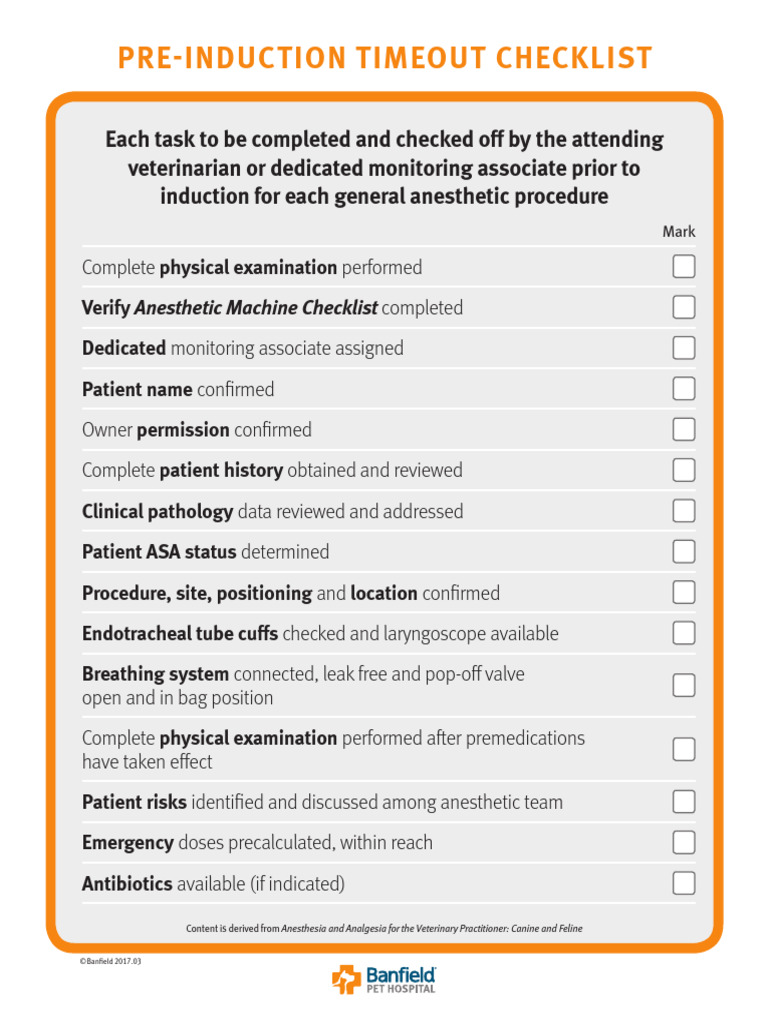Click the Pre-Induction Timeout Checklist title
Screen dimensions: 768x1024
point(385,58)
